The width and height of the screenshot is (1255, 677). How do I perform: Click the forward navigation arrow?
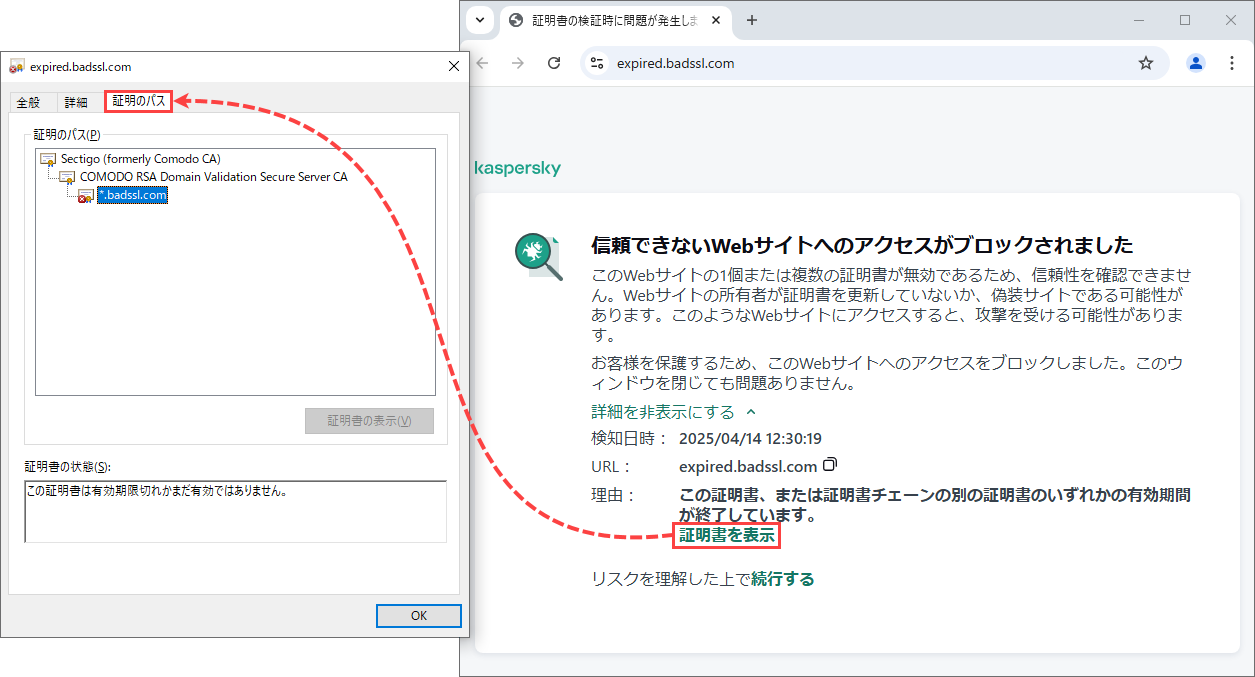click(518, 62)
